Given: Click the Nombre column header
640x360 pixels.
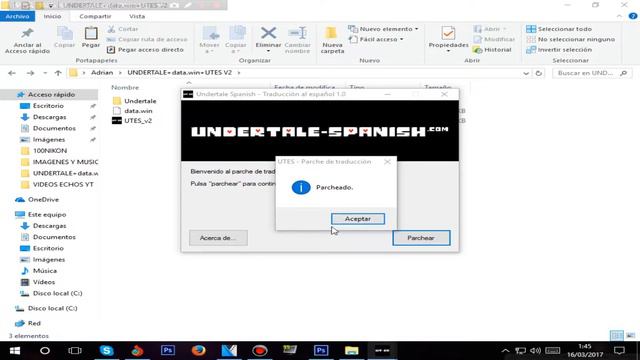Looking at the screenshot, I should click(125, 87).
